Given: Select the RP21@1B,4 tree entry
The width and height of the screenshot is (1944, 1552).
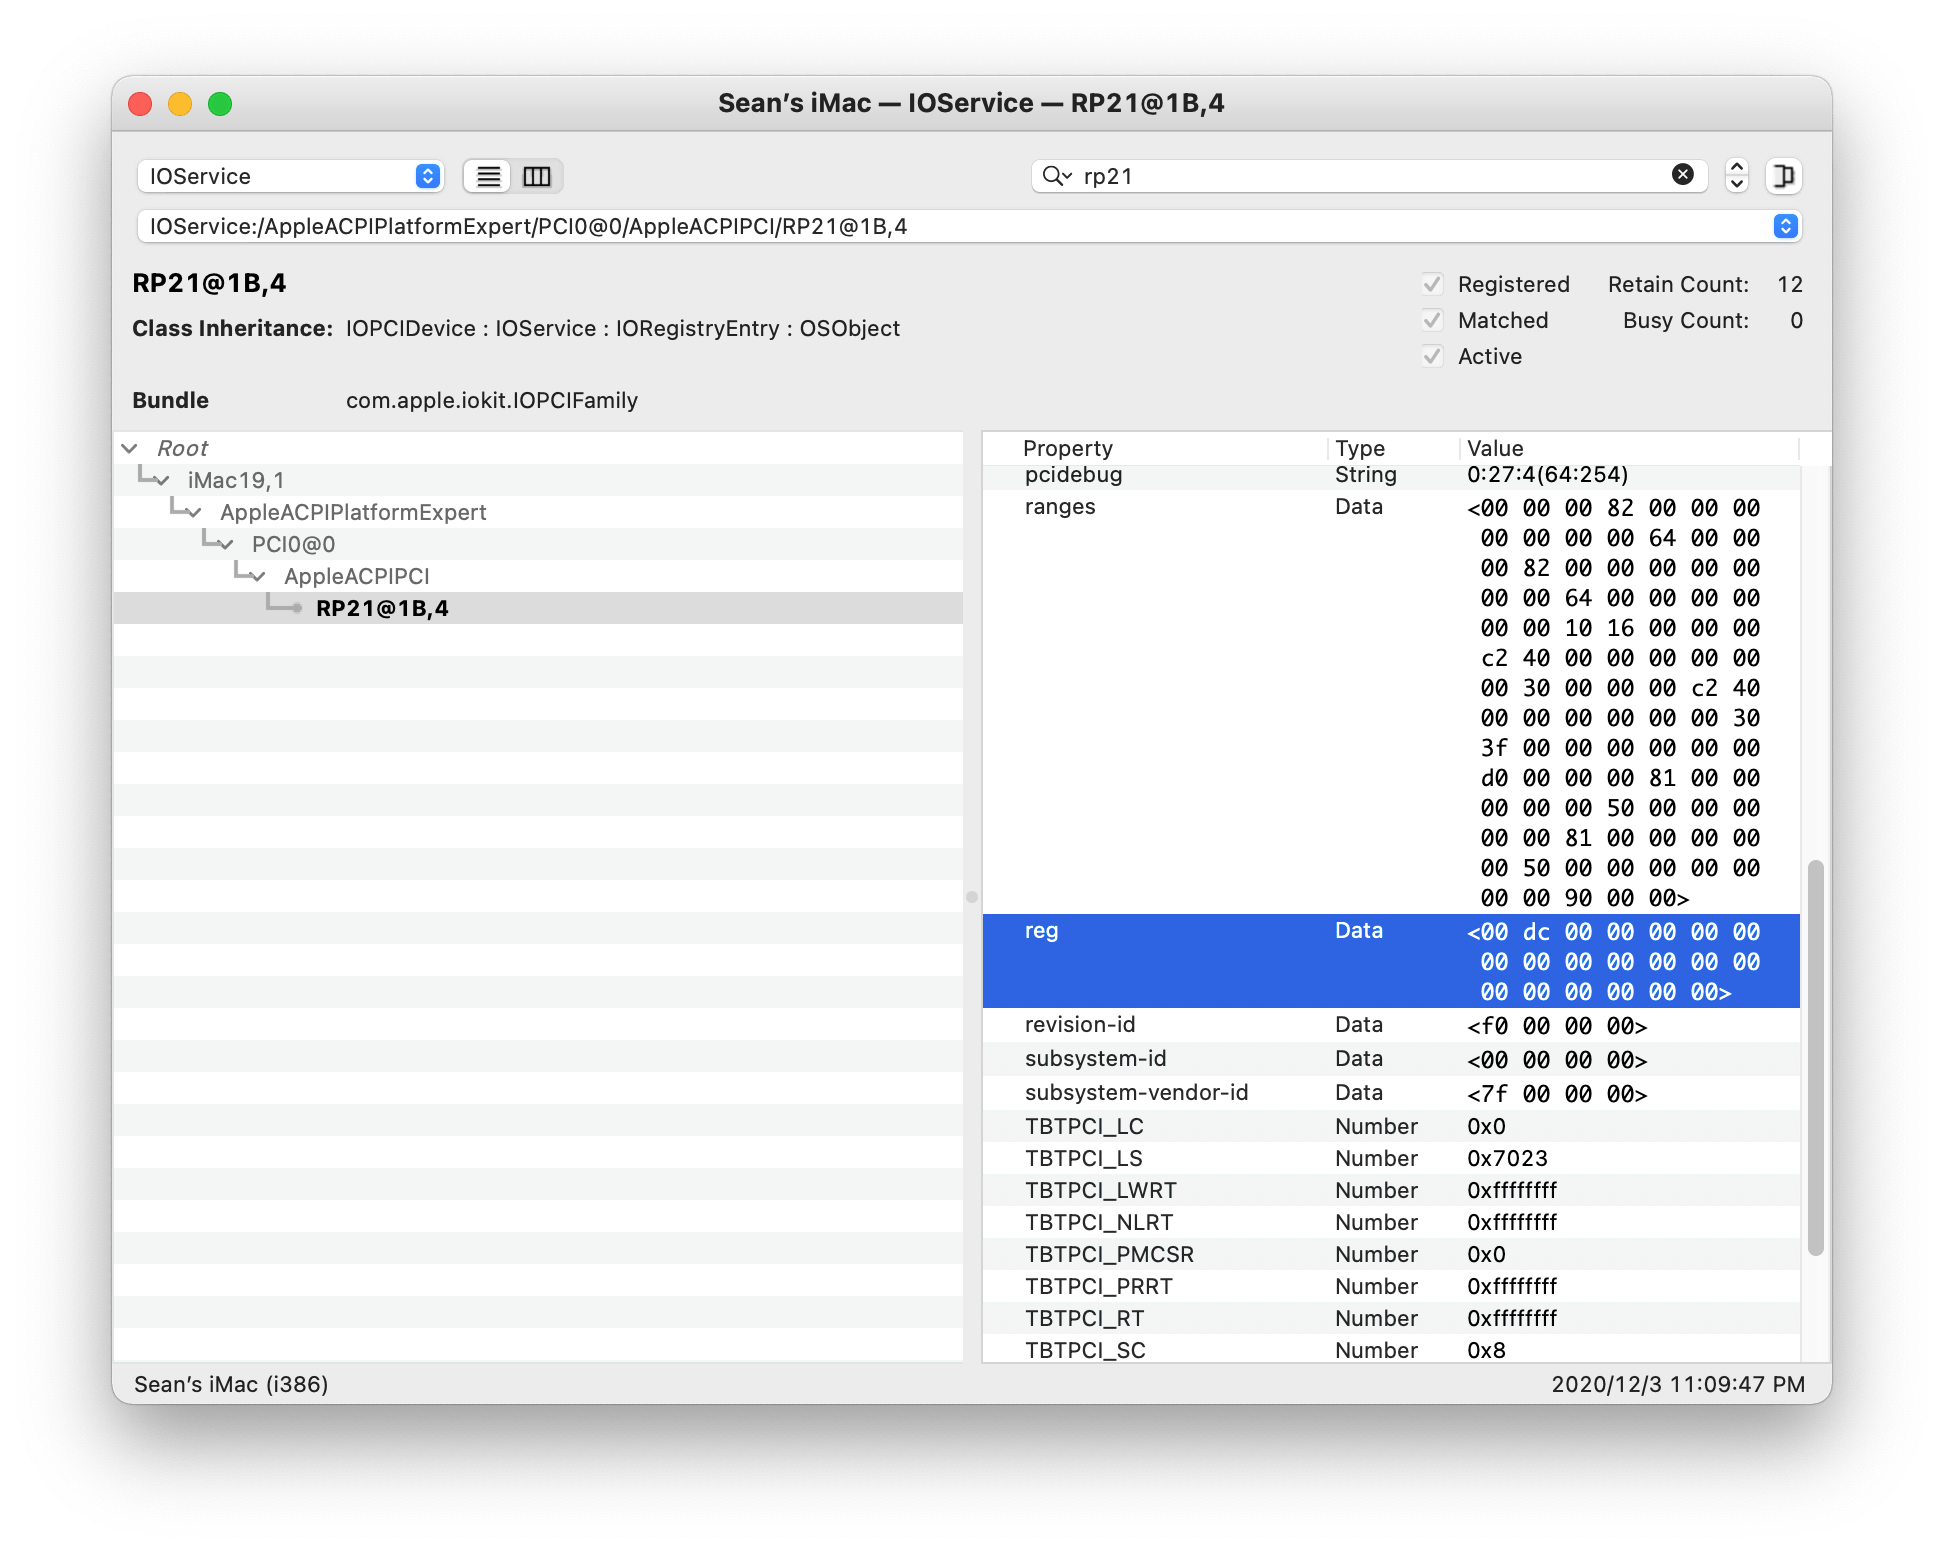Looking at the screenshot, I should 538,608.
